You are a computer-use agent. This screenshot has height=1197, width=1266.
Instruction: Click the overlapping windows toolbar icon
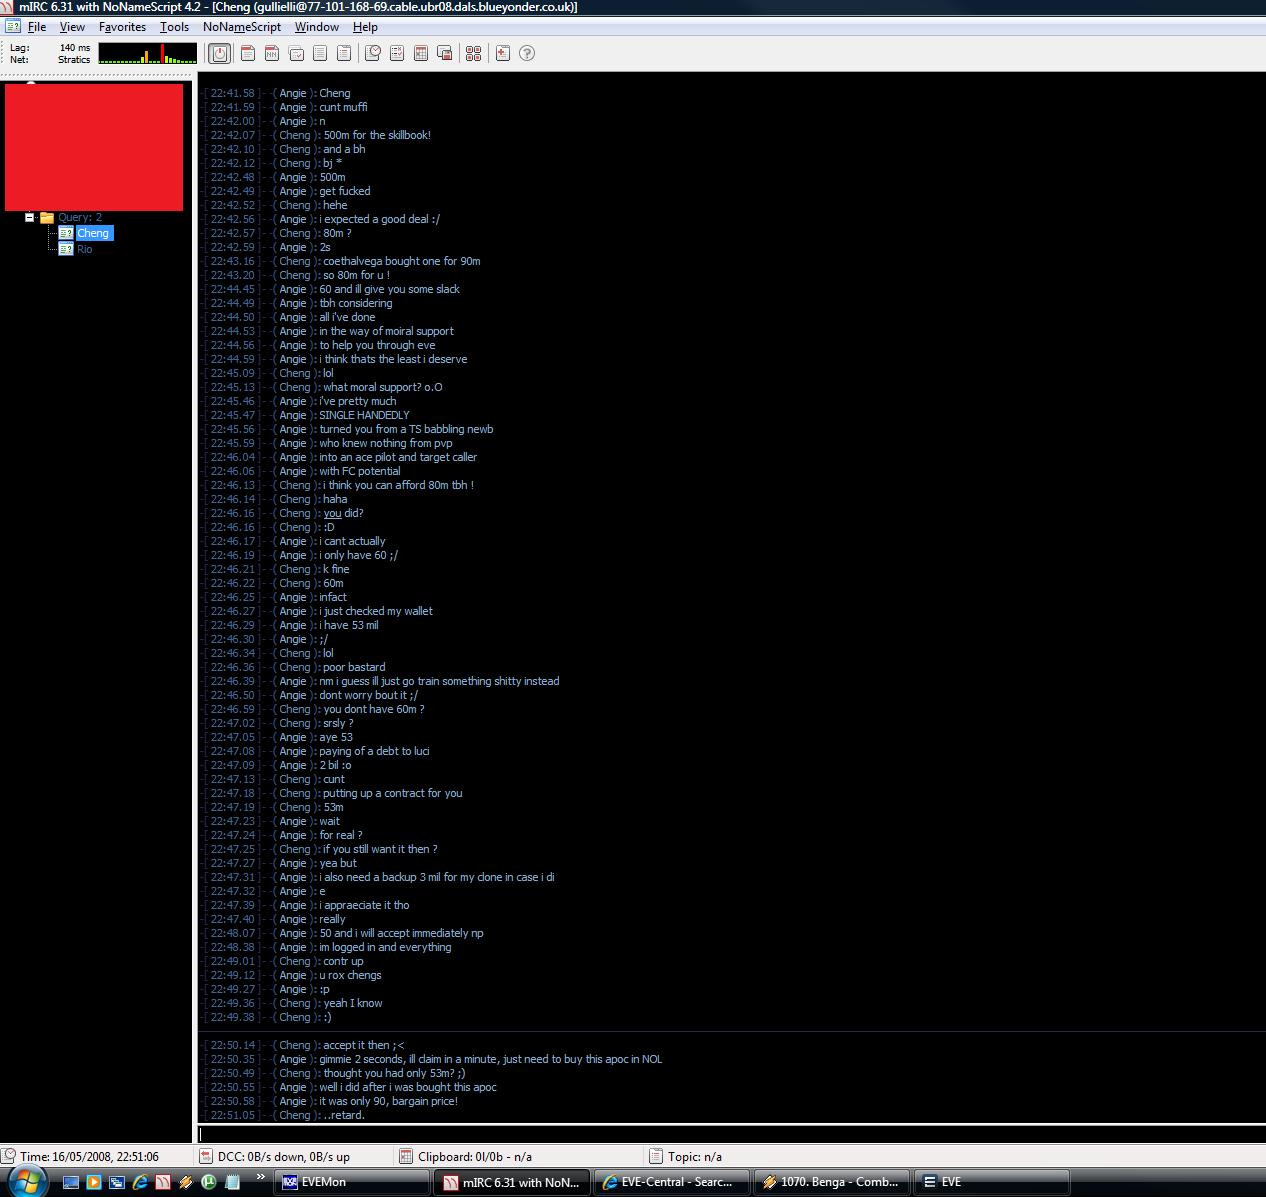click(445, 53)
